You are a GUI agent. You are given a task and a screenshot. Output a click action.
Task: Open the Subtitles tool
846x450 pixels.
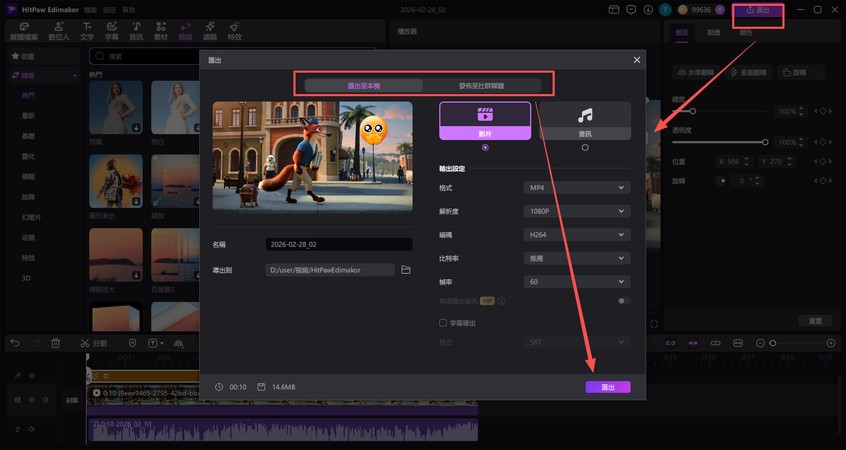[112, 31]
